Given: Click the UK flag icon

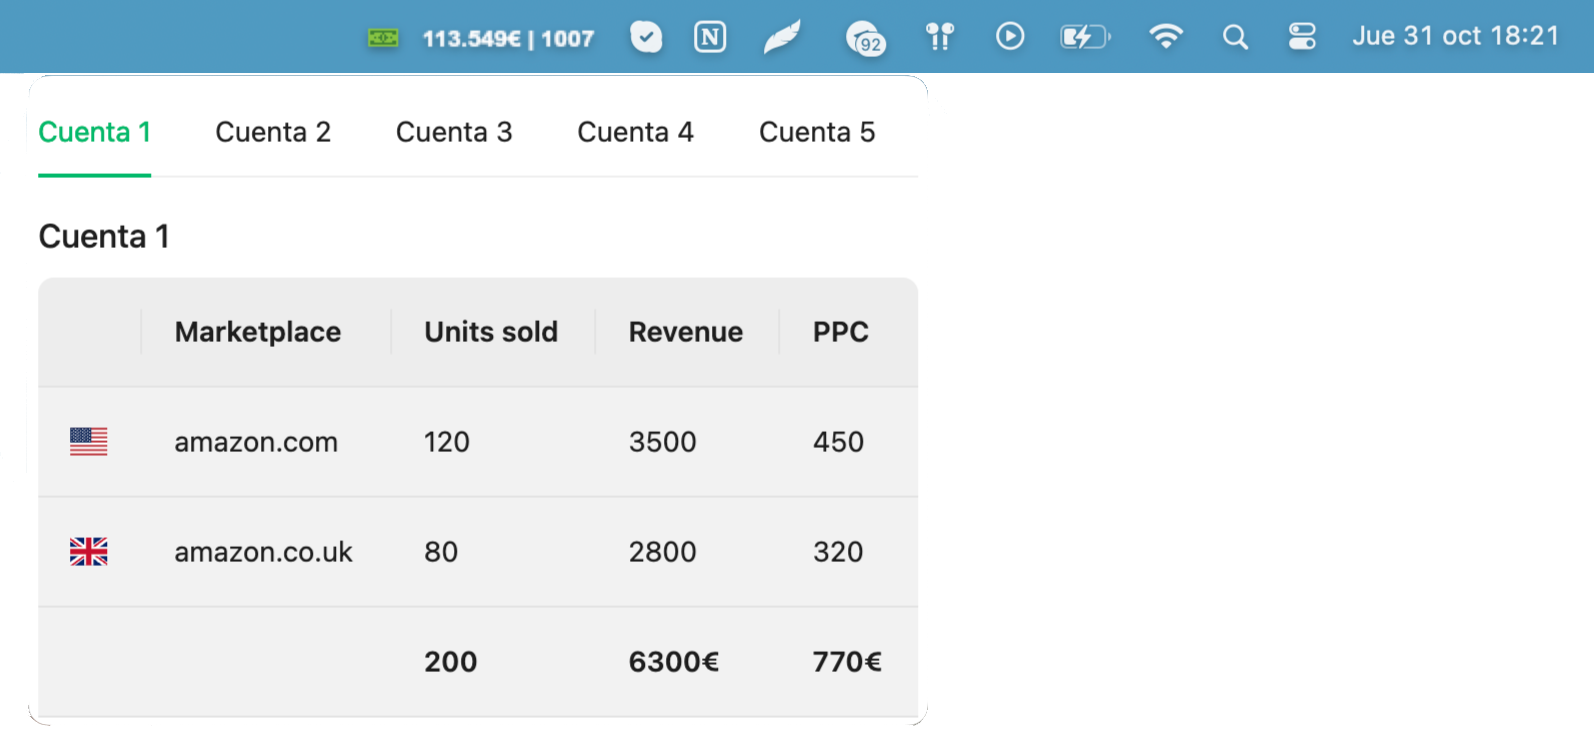Looking at the screenshot, I should click(x=89, y=552).
